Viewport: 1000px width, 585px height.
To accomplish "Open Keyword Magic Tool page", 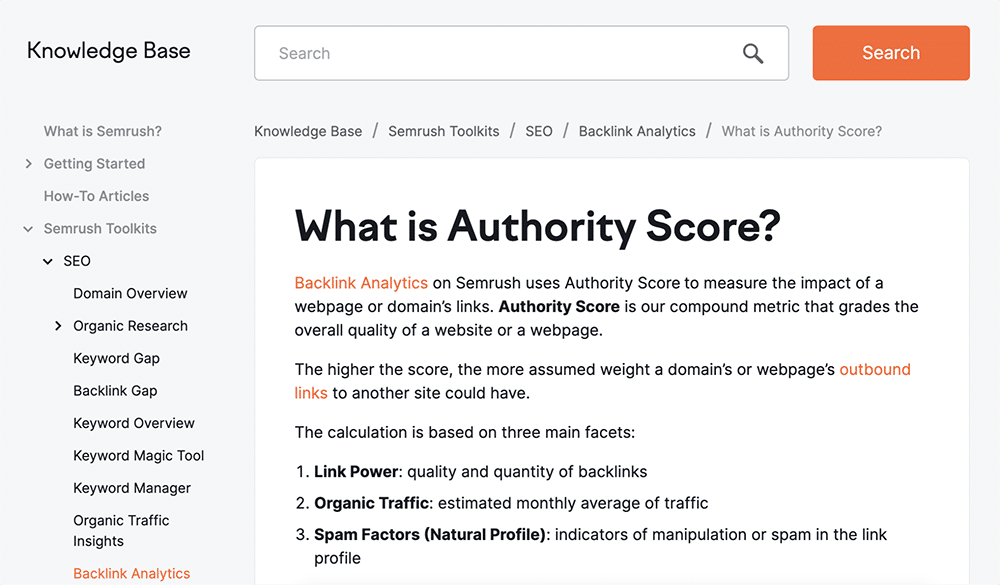I will (x=138, y=455).
